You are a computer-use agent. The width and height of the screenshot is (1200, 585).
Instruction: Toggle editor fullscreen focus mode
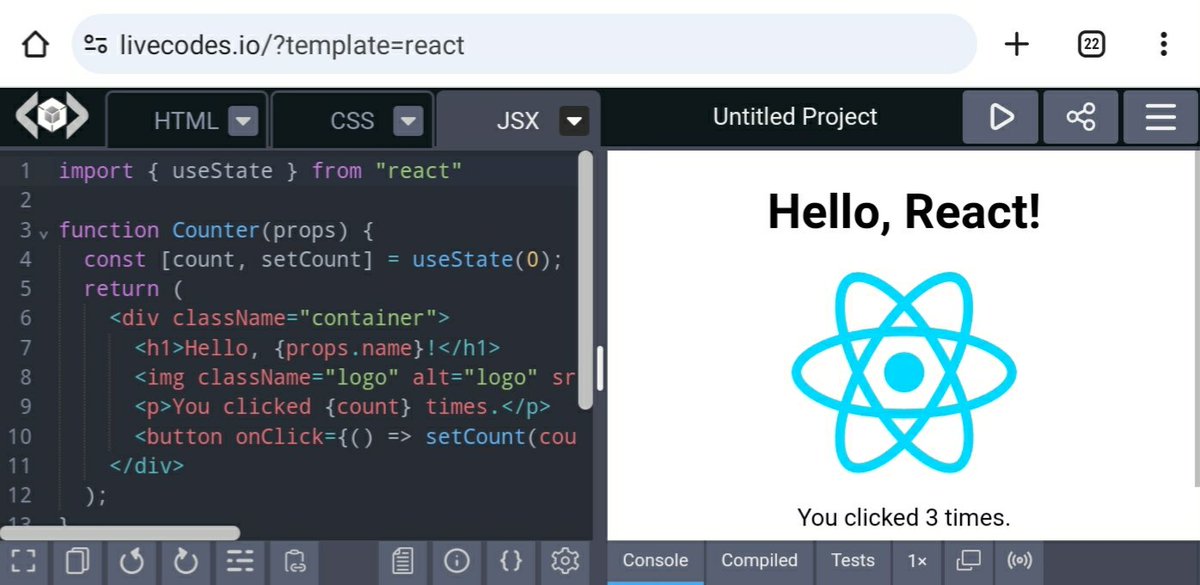click(x=23, y=561)
